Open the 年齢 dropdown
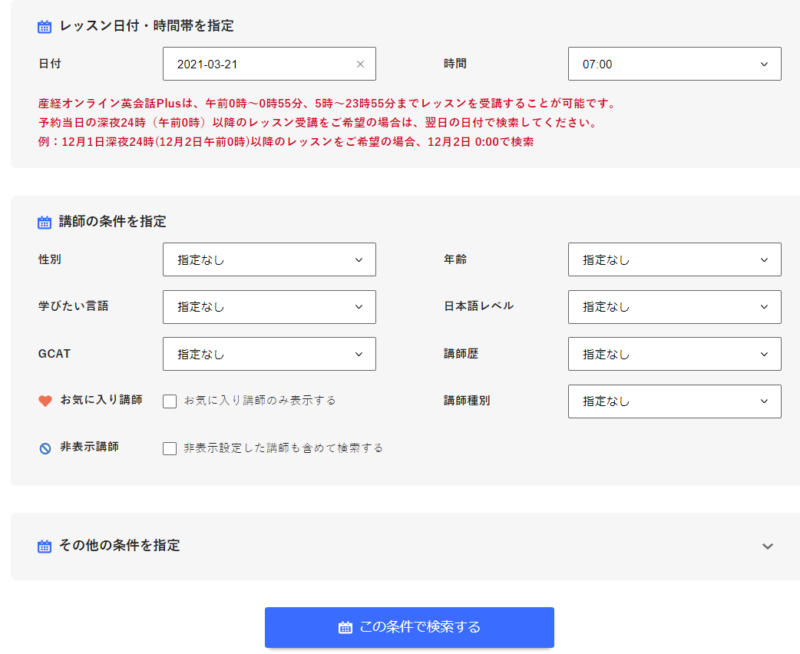The height and width of the screenshot is (654, 800). 674,259
